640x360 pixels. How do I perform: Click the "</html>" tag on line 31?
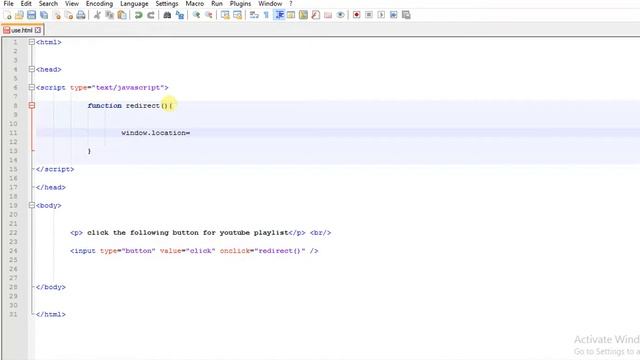pyautogui.click(x=51, y=314)
